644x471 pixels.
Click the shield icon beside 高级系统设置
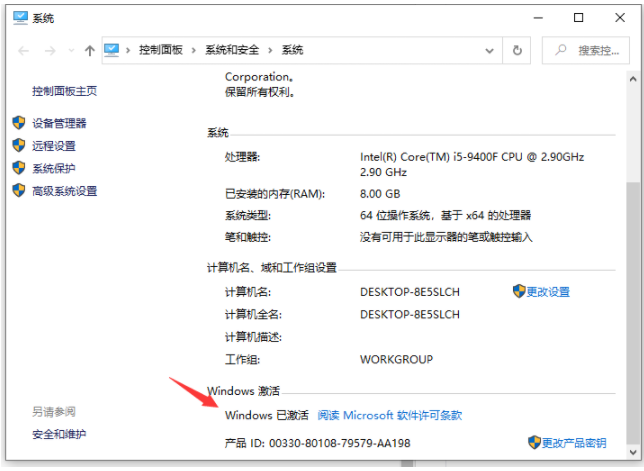click(19, 191)
